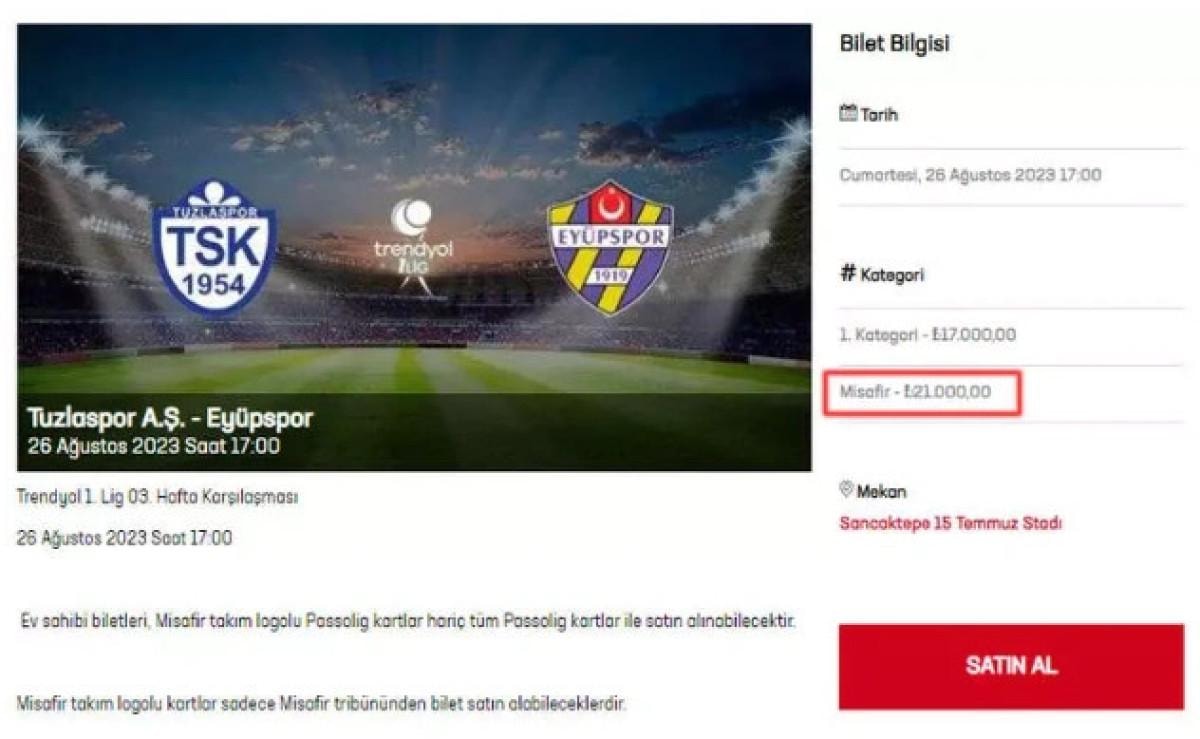Click the hash icon beside Kategori

pos(848,274)
